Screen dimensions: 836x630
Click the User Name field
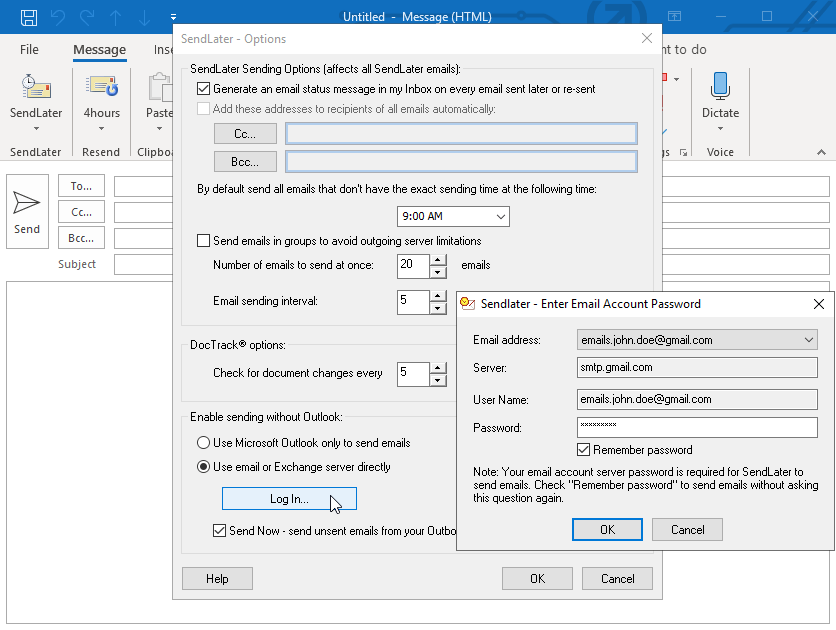[697, 399]
